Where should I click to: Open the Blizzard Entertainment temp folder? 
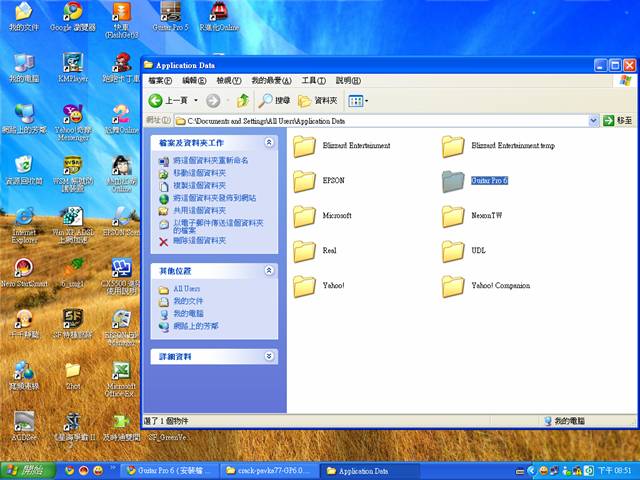tap(498, 146)
